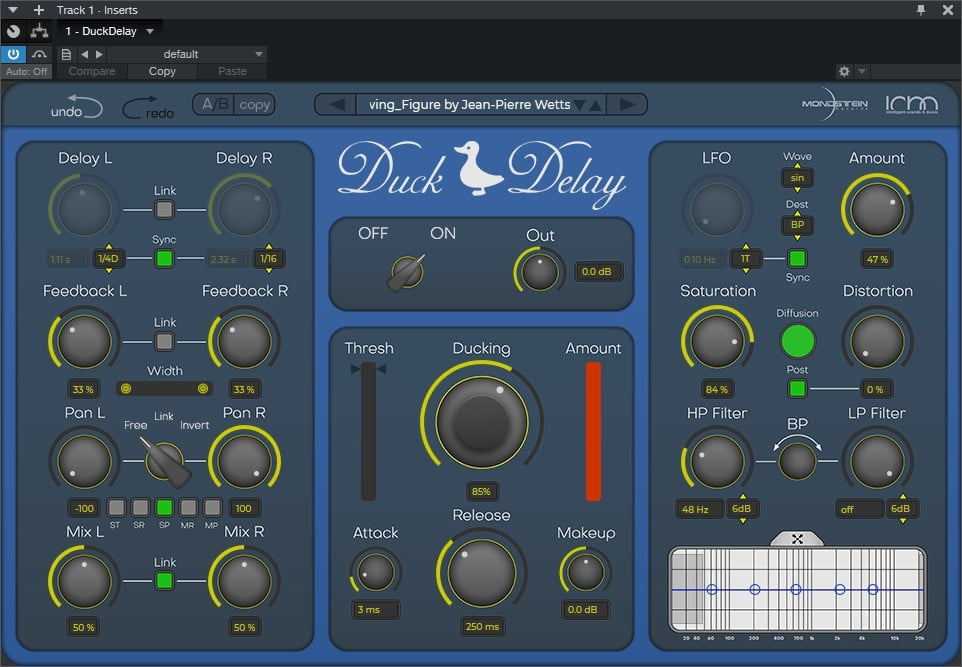Screen dimensions: 962x667
Task: Click the Ducking 85% value field
Action: point(482,491)
